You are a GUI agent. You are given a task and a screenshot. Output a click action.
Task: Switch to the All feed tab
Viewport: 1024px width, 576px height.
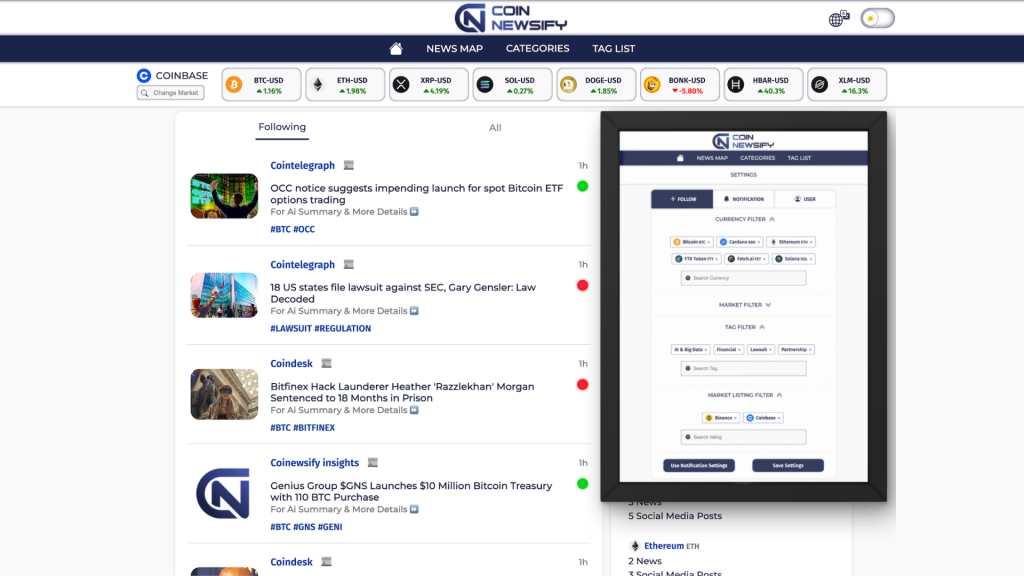[x=495, y=128]
